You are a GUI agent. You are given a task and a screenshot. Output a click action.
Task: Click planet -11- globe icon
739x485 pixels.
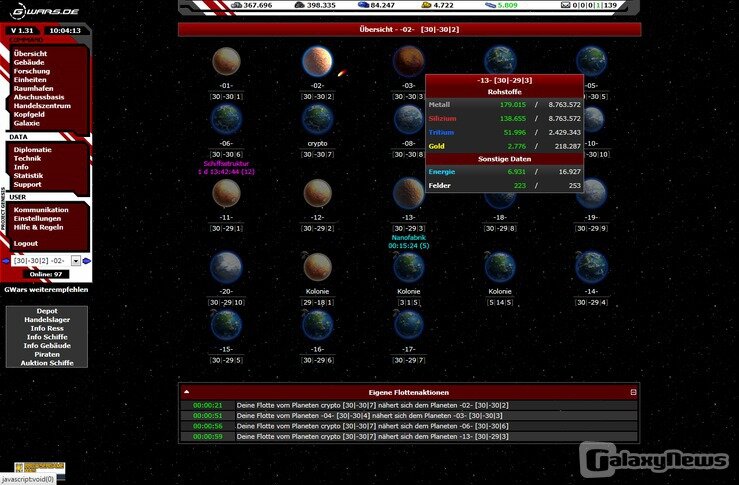226,193
